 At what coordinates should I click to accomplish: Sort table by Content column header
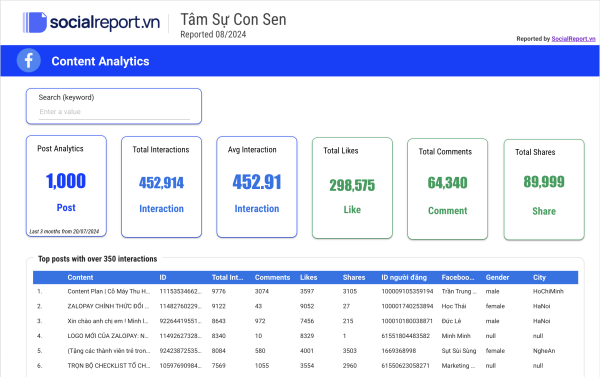tap(80, 277)
